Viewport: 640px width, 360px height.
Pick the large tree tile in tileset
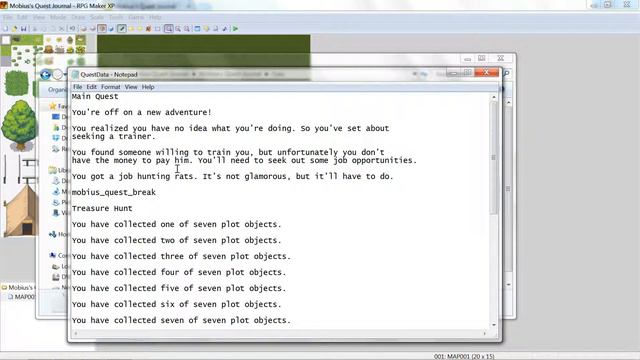pyautogui.click(x=18, y=126)
